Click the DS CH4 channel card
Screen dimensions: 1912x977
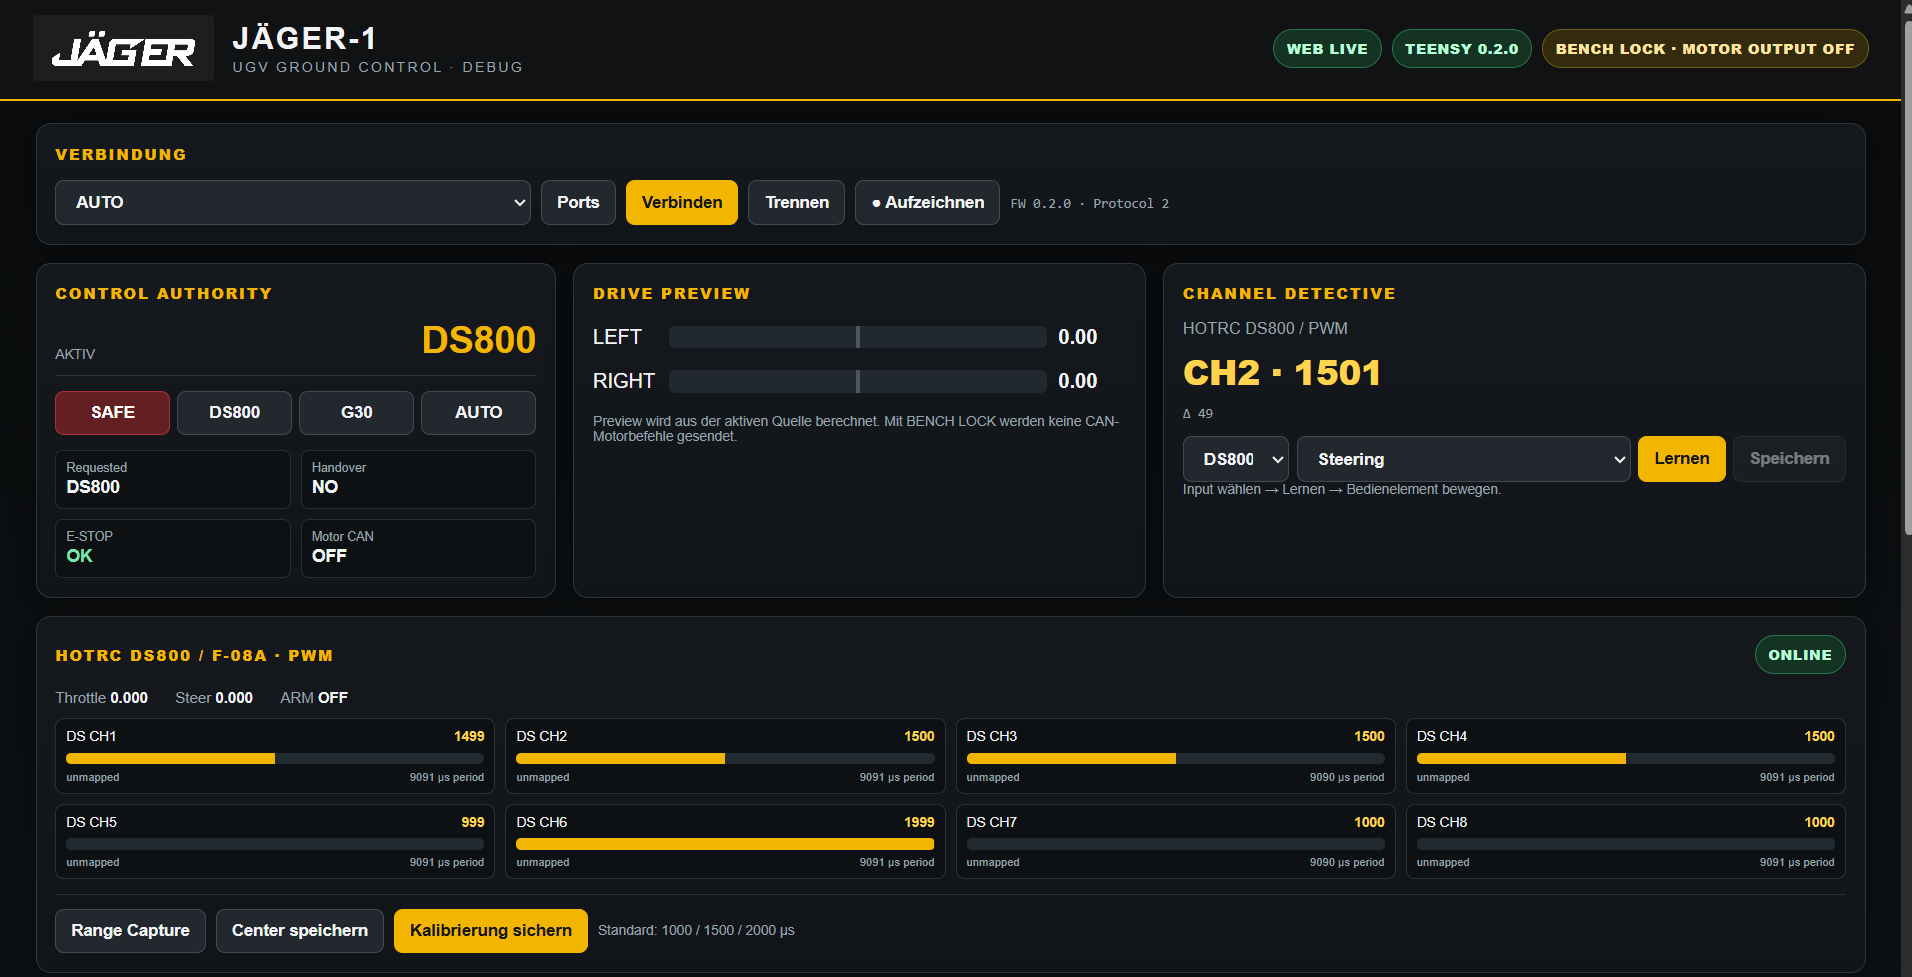(1626, 756)
